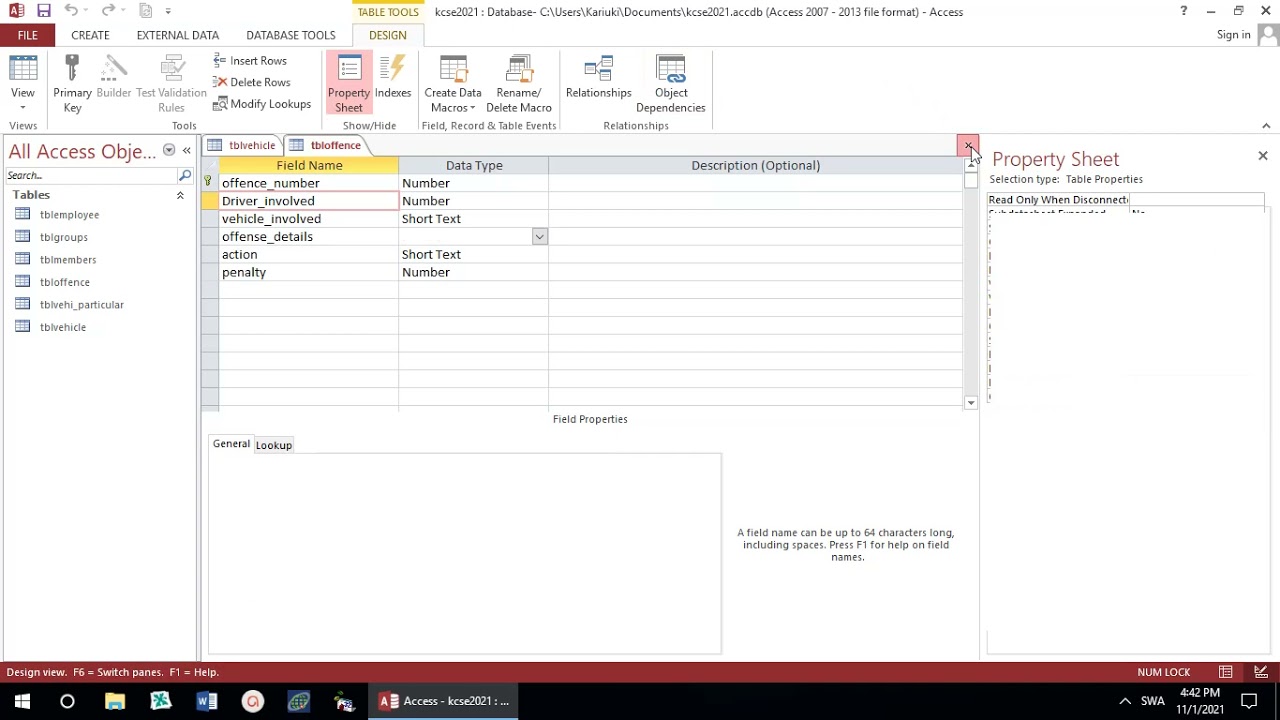Click Sign in link

coord(1234,35)
